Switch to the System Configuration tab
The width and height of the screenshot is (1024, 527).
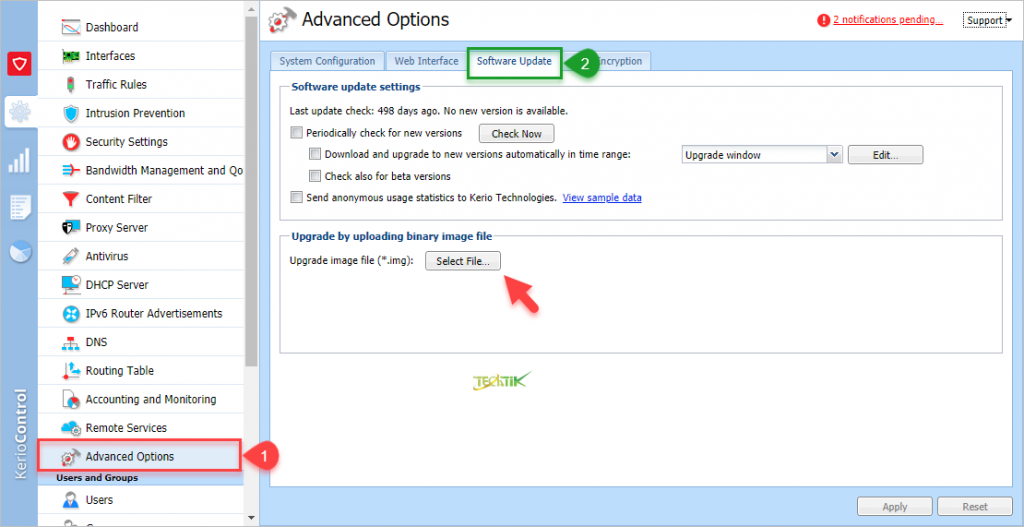coord(327,61)
